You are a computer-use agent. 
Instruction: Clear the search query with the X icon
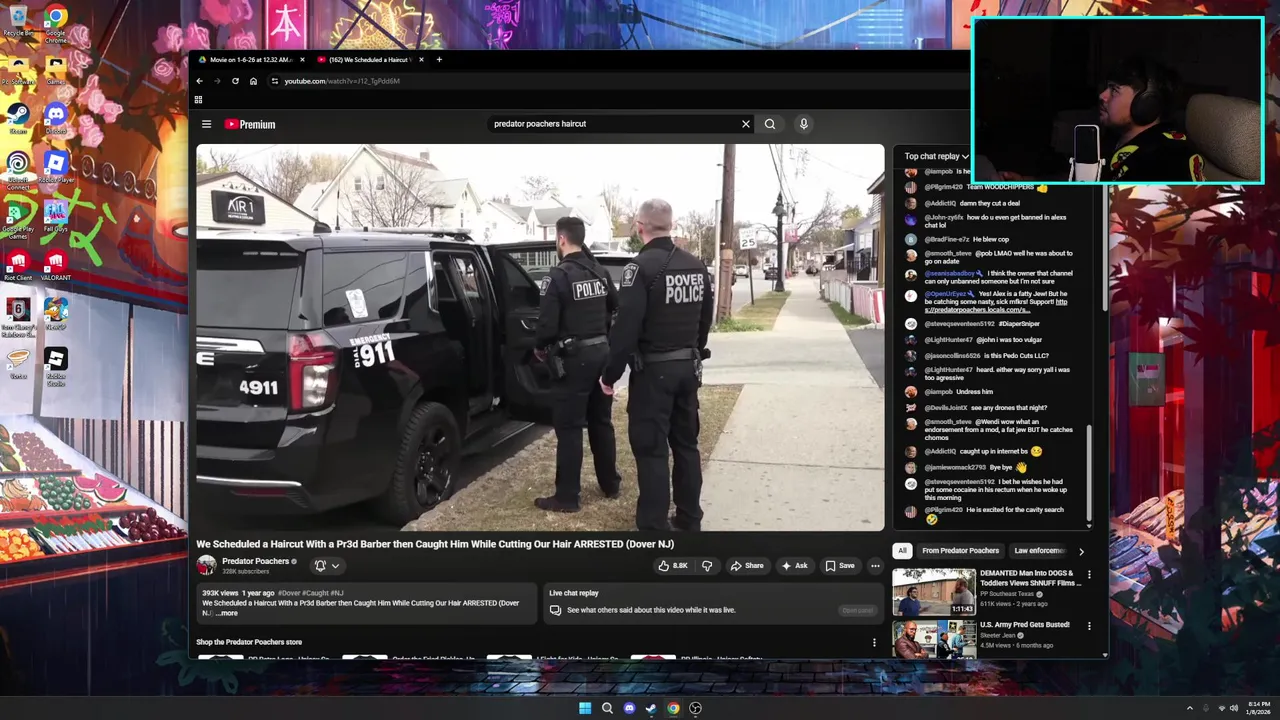tap(745, 124)
